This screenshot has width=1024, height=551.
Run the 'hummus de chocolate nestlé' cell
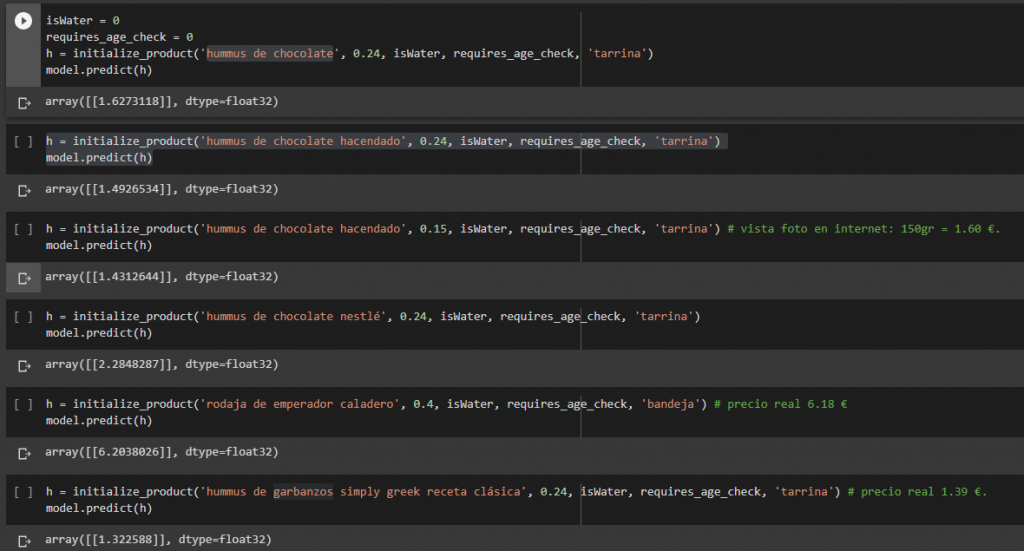[24, 317]
